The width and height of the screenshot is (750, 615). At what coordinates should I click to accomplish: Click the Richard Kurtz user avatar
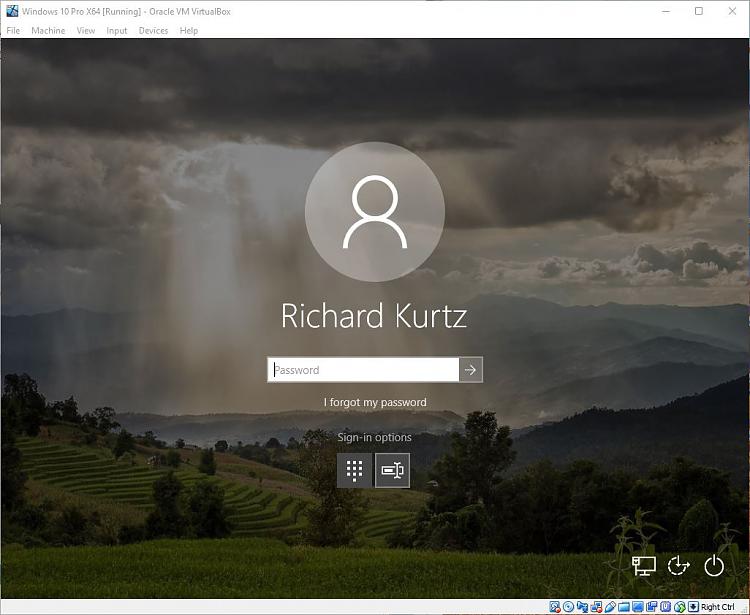[375, 212]
